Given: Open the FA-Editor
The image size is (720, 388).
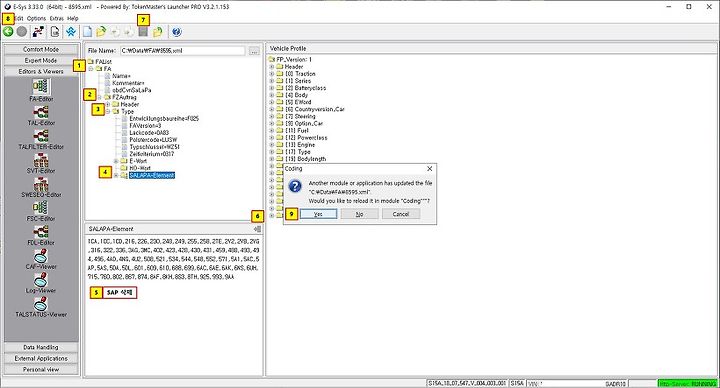Looking at the screenshot, I should (41, 90).
